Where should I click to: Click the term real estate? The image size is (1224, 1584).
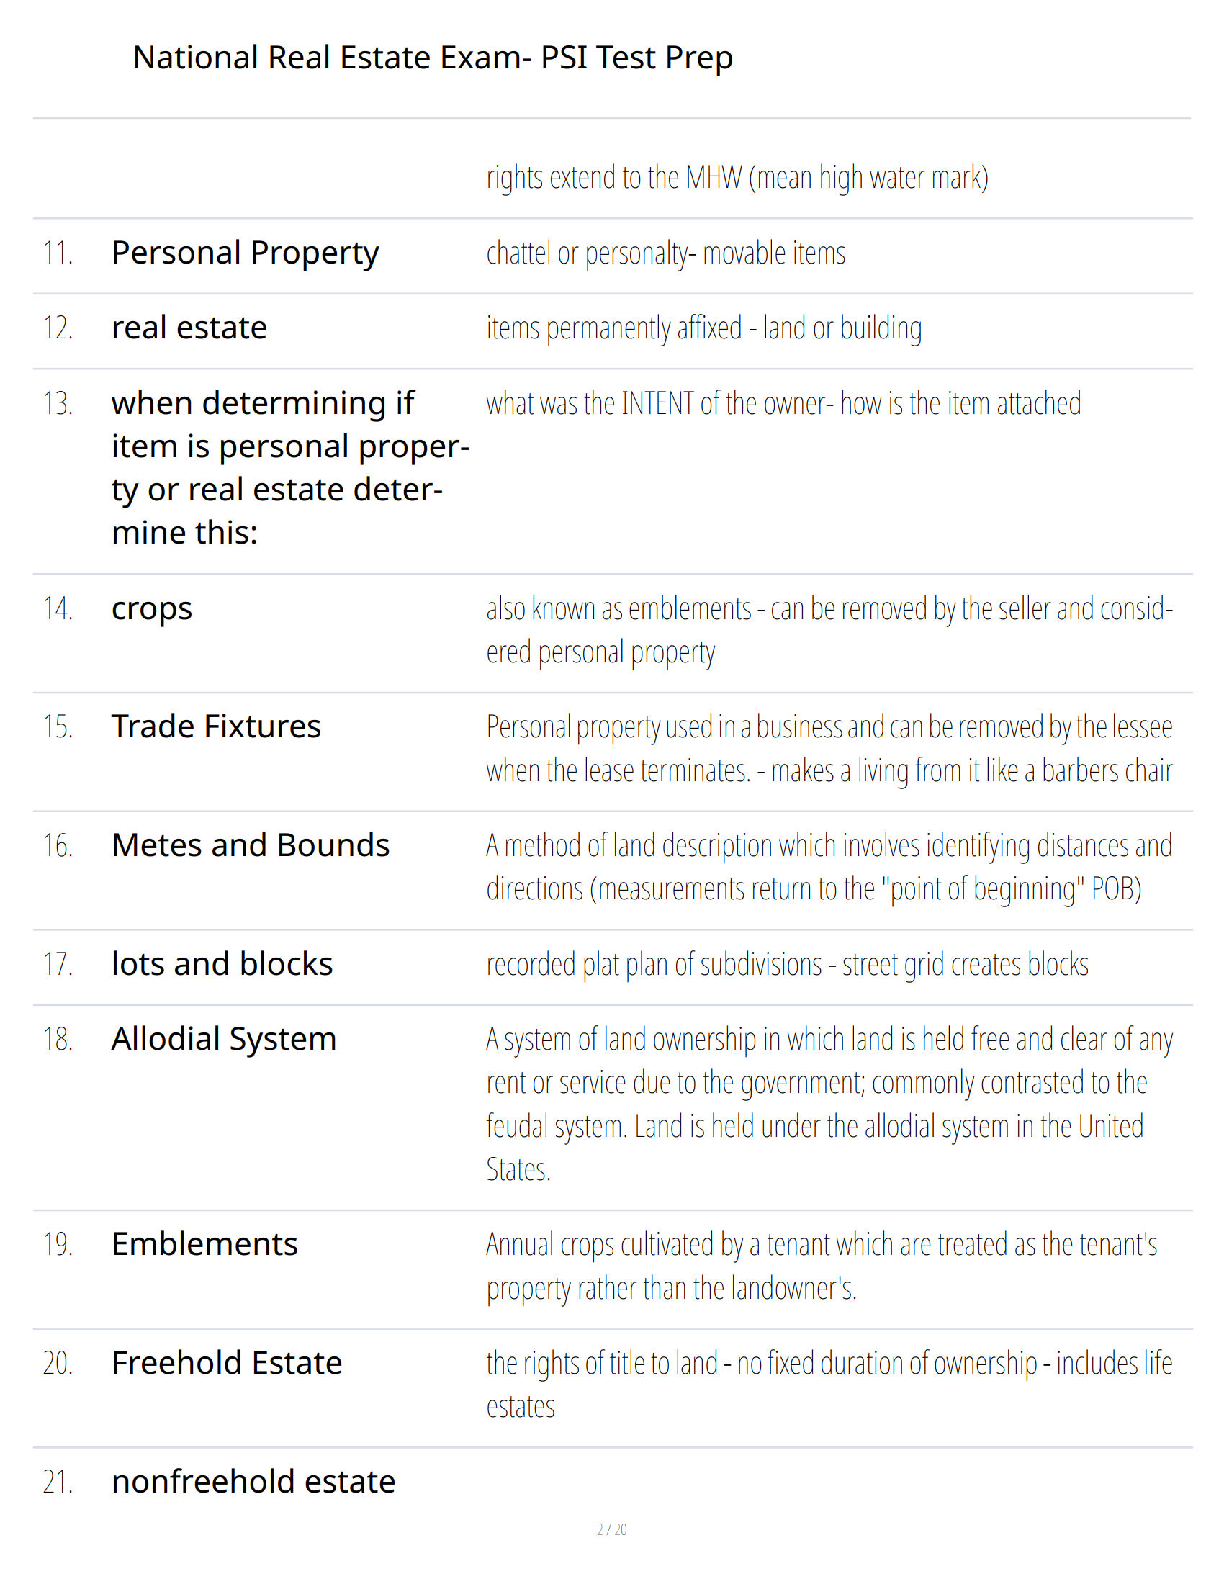189,328
